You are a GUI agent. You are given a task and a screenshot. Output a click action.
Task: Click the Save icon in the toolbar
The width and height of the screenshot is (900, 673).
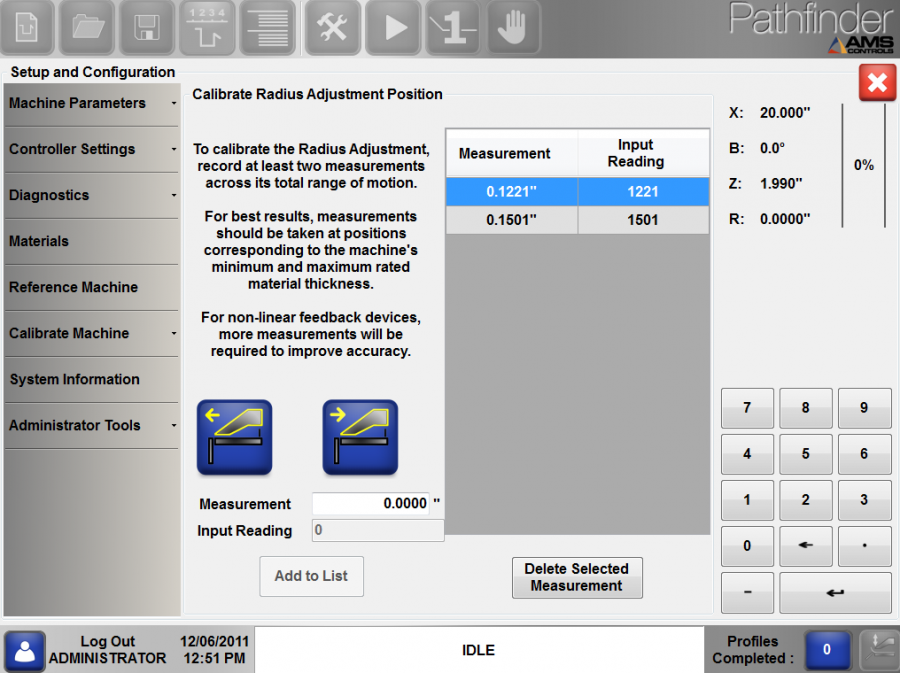(146, 27)
